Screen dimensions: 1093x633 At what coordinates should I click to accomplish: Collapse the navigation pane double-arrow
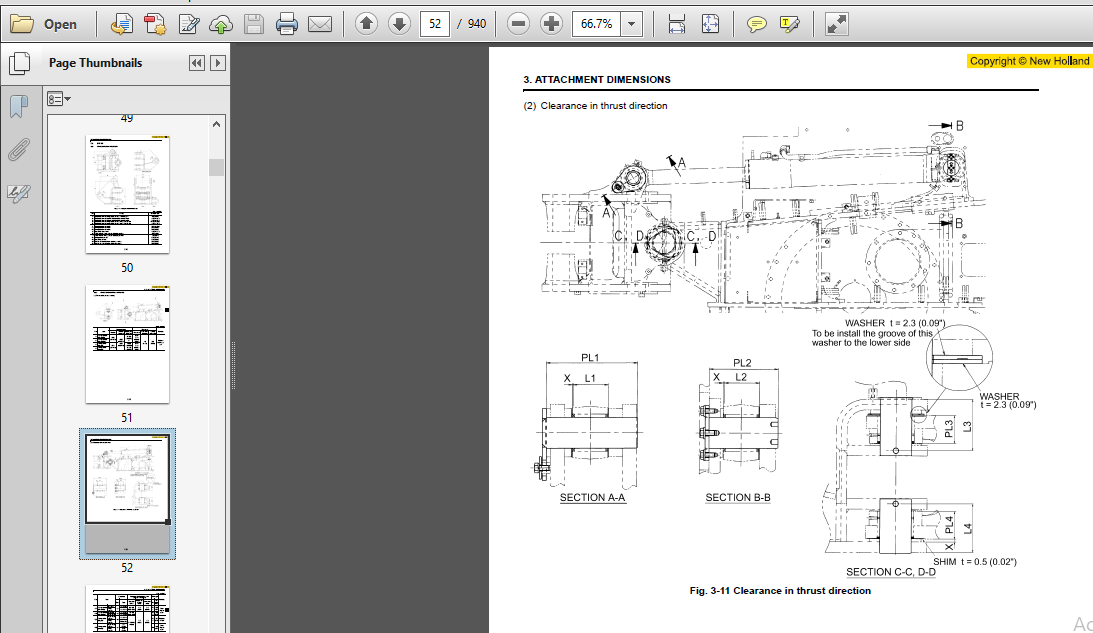tap(197, 63)
